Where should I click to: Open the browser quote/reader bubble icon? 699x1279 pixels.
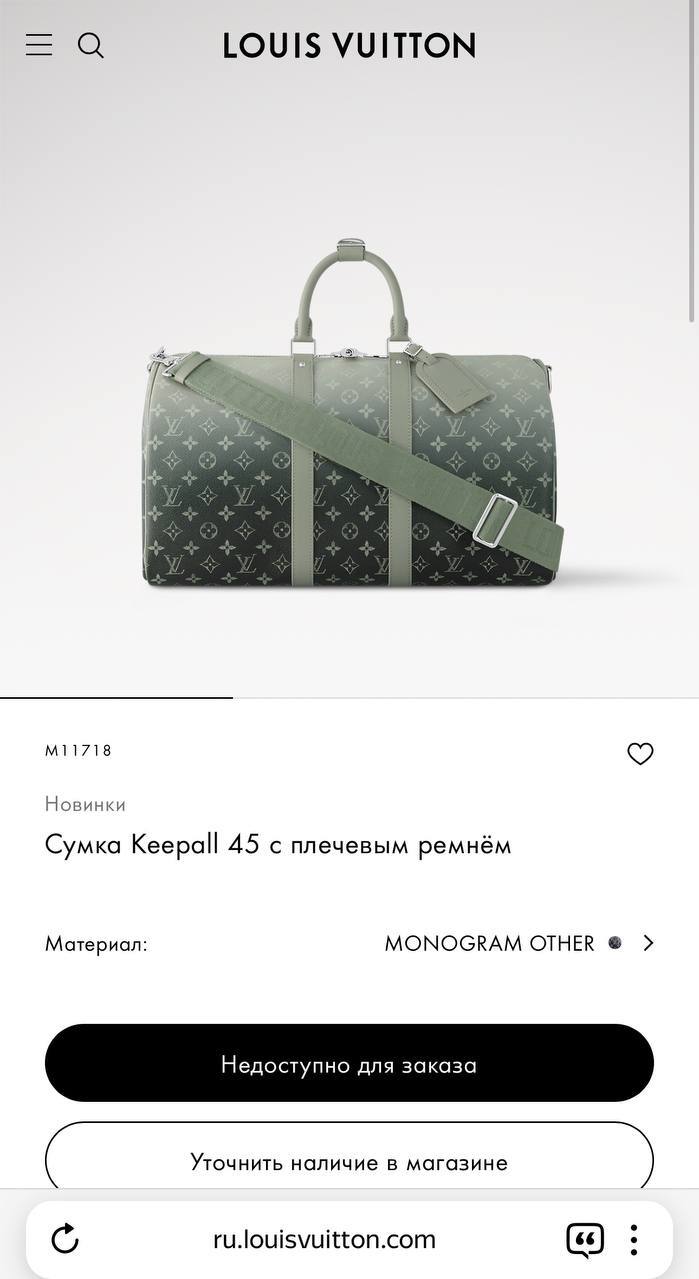[585, 1240]
